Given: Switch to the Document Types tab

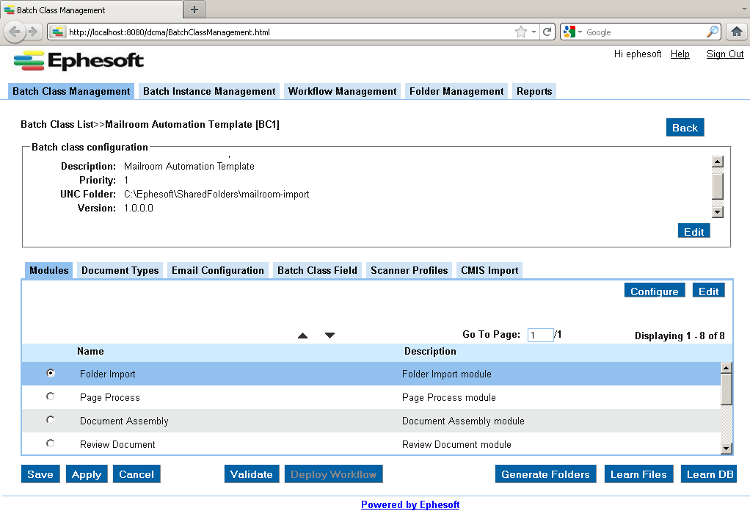Looking at the screenshot, I should pyautogui.click(x=120, y=270).
